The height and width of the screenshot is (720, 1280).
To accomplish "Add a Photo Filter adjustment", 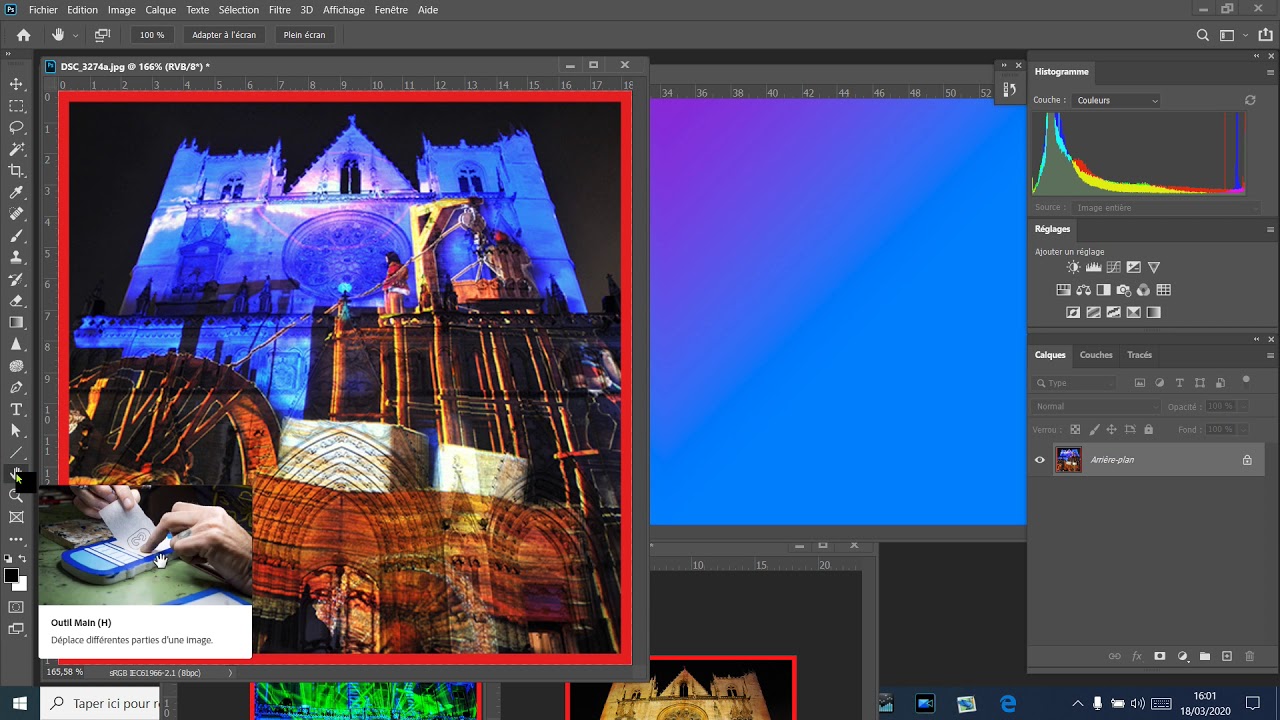I will [x=1124, y=290].
